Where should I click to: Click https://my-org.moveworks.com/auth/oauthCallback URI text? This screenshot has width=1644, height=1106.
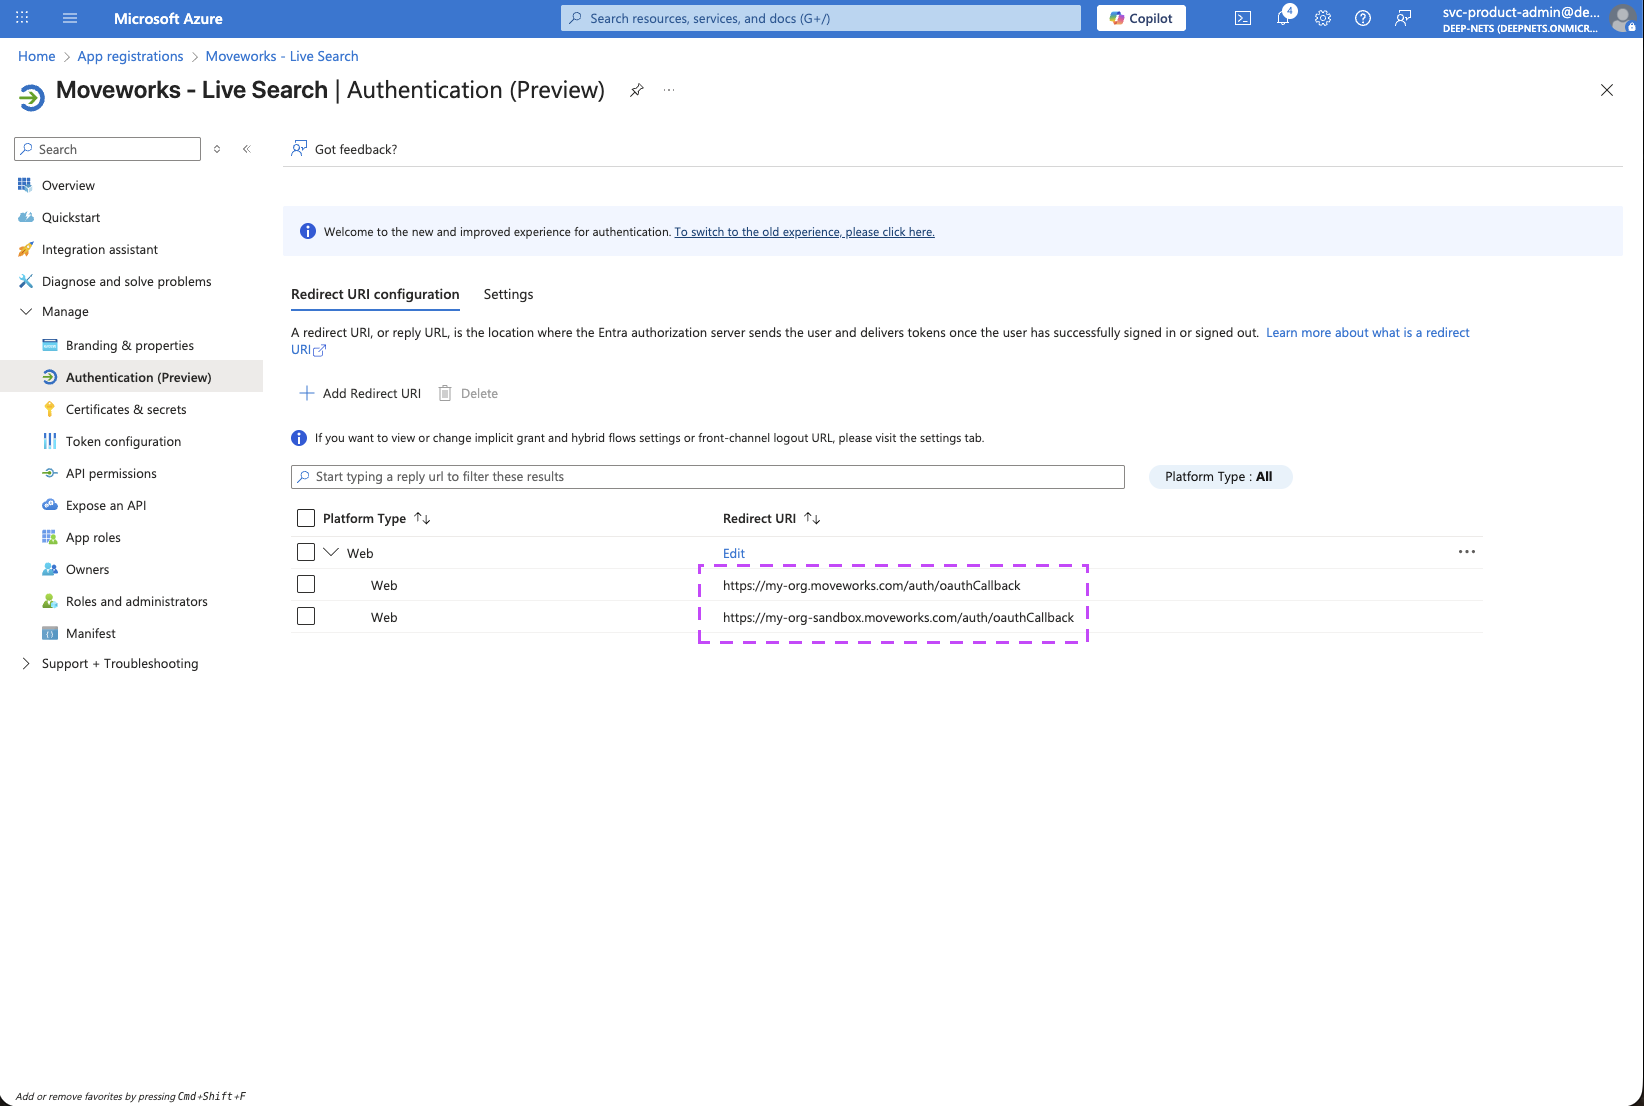coord(872,585)
